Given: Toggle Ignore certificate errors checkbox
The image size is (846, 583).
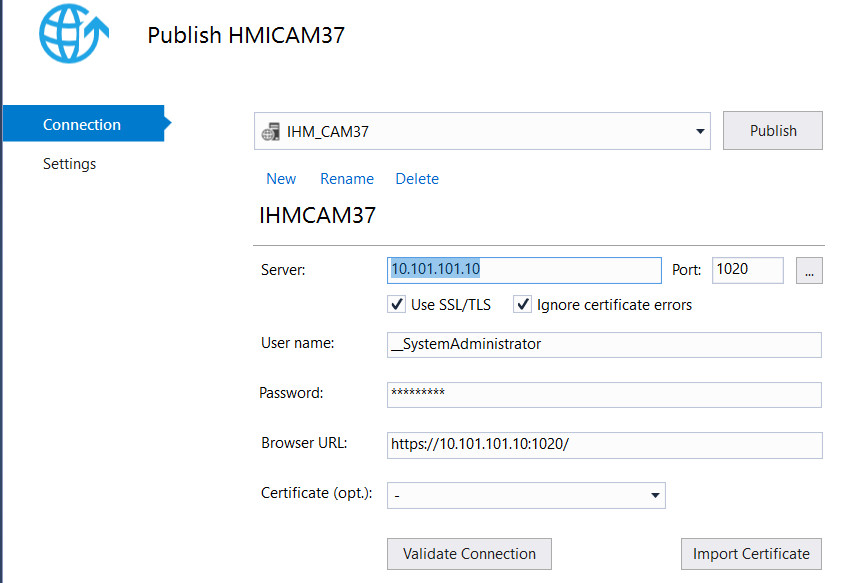Looking at the screenshot, I should click(x=523, y=305).
